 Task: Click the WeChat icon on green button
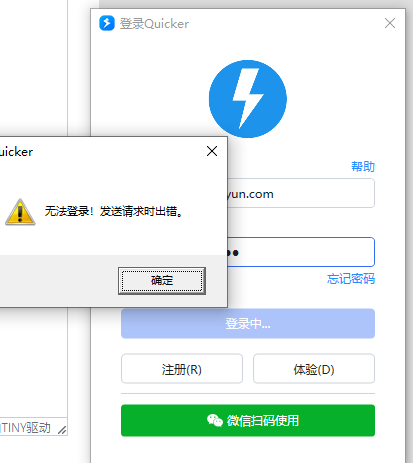click(215, 420)
